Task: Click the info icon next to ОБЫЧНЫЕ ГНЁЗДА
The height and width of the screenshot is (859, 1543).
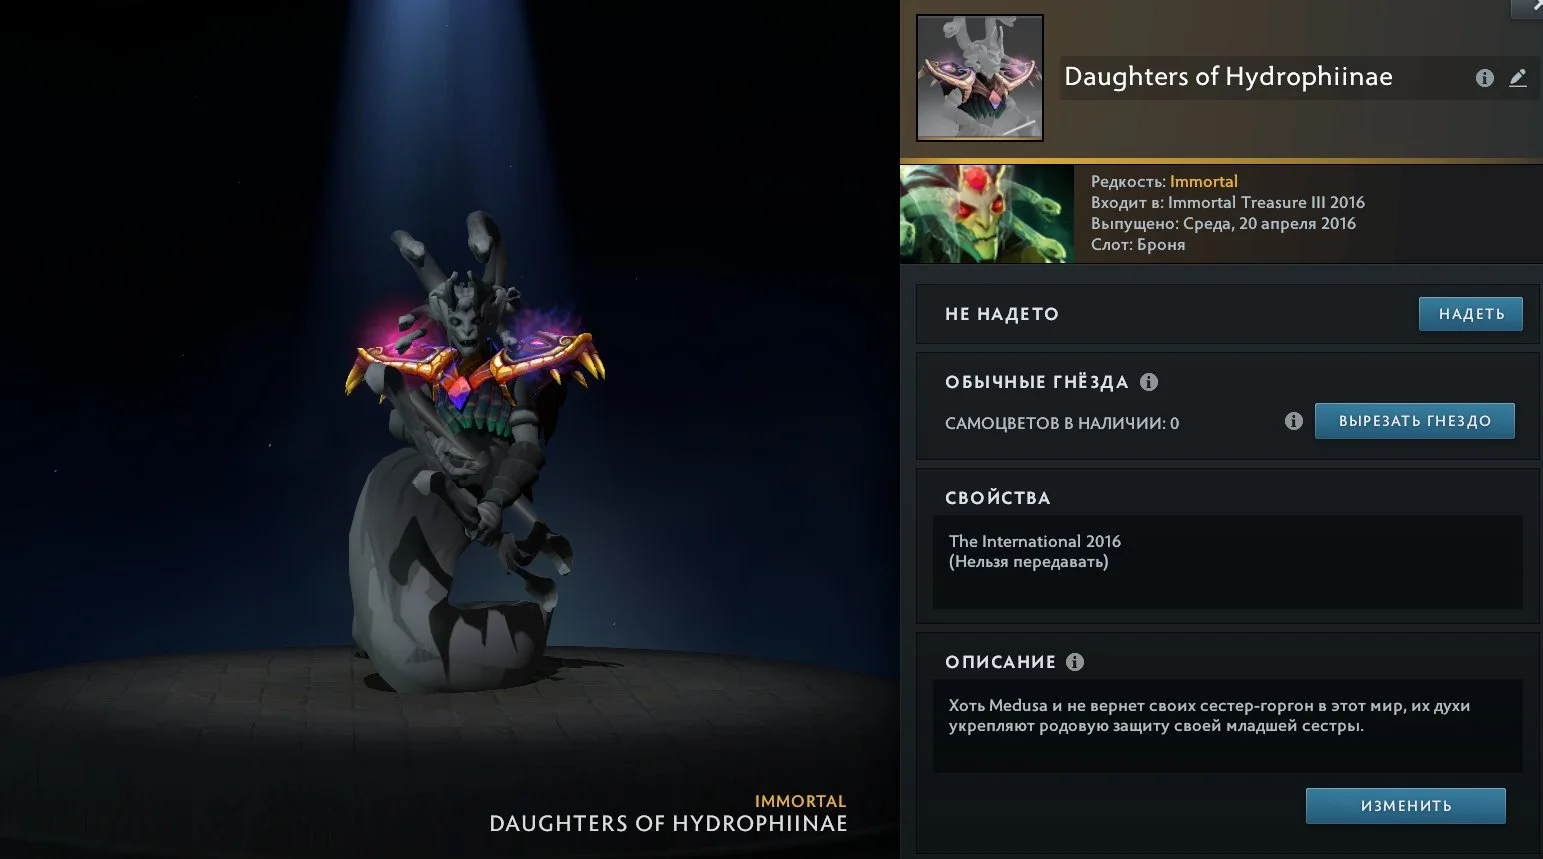Action: point(1149,382)
